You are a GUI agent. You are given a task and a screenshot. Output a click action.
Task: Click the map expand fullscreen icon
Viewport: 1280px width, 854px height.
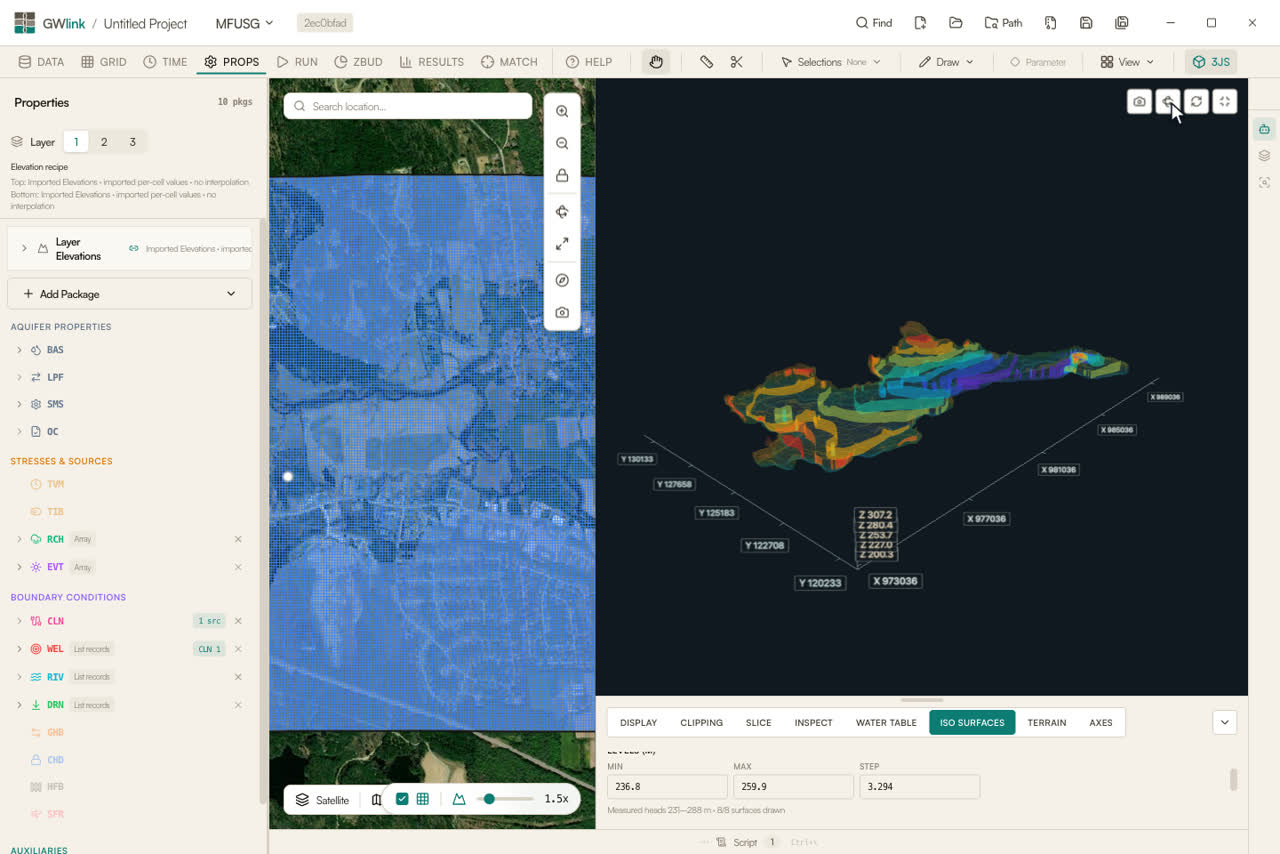(x=562, y=244)
